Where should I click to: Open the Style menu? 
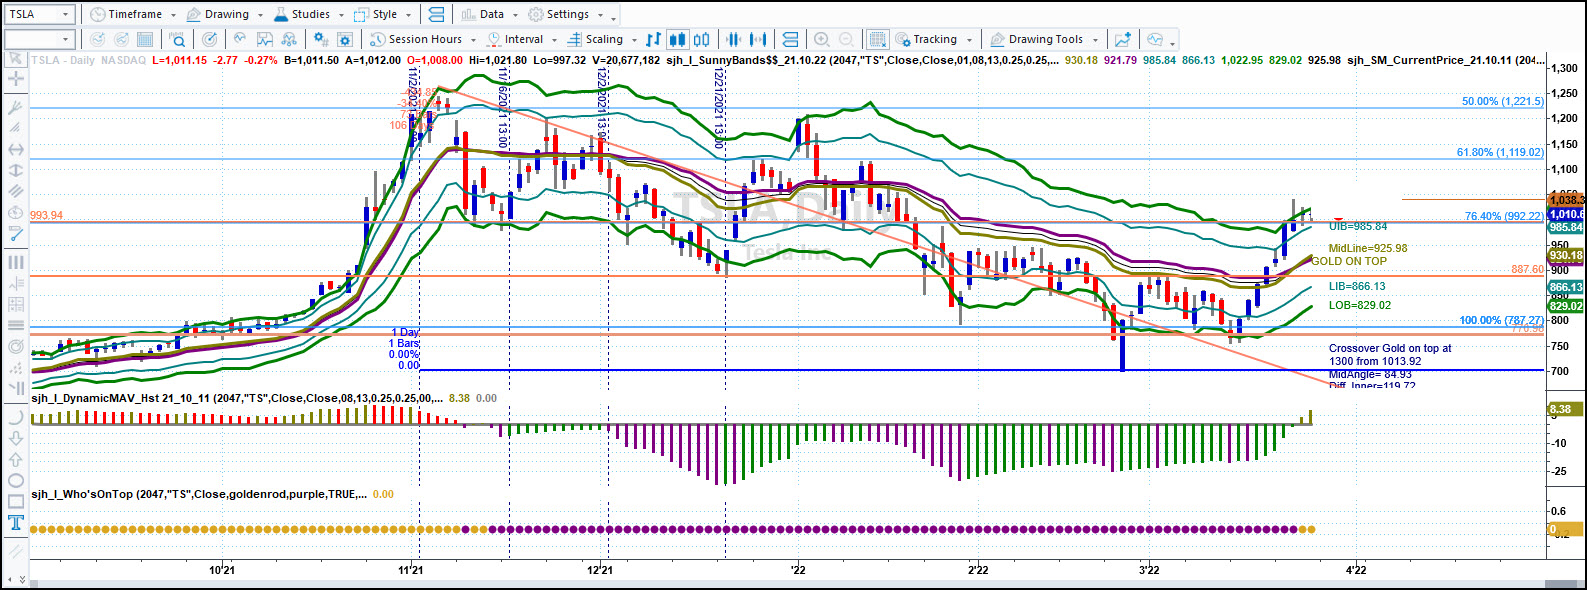pos(382,14)
